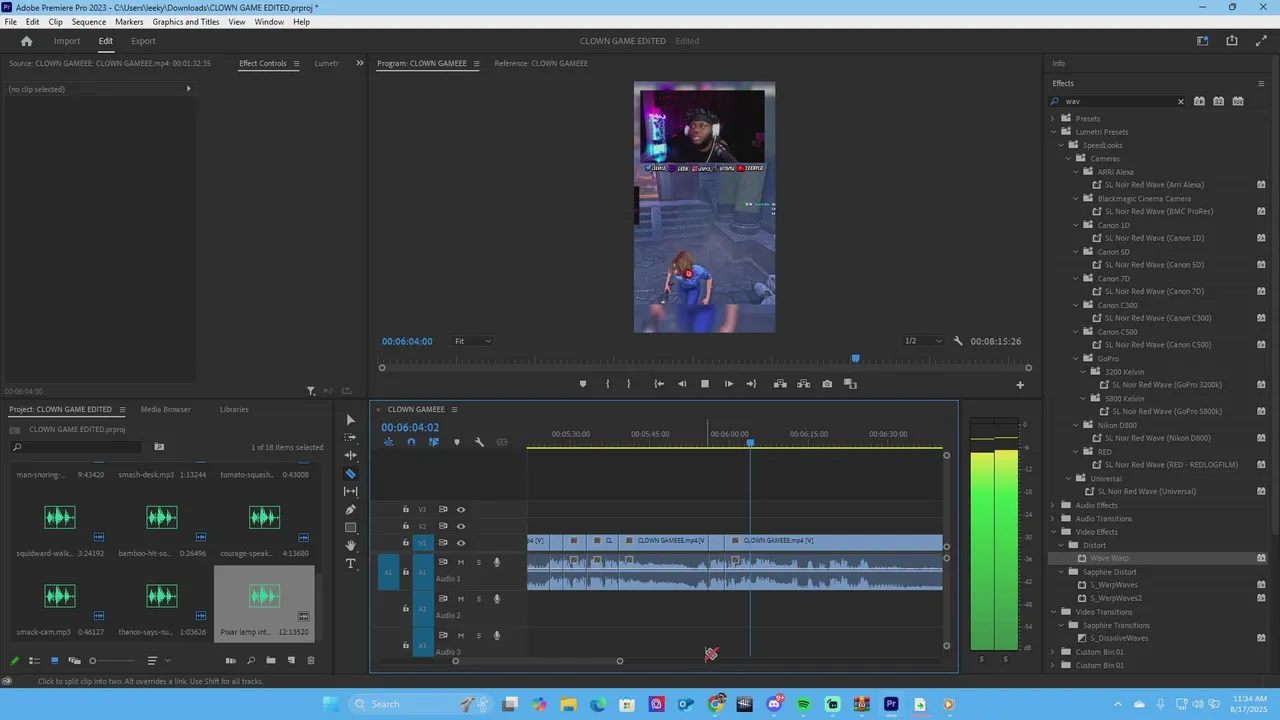Open the Markers menu

pyautogui.click(x=129, y=22)
